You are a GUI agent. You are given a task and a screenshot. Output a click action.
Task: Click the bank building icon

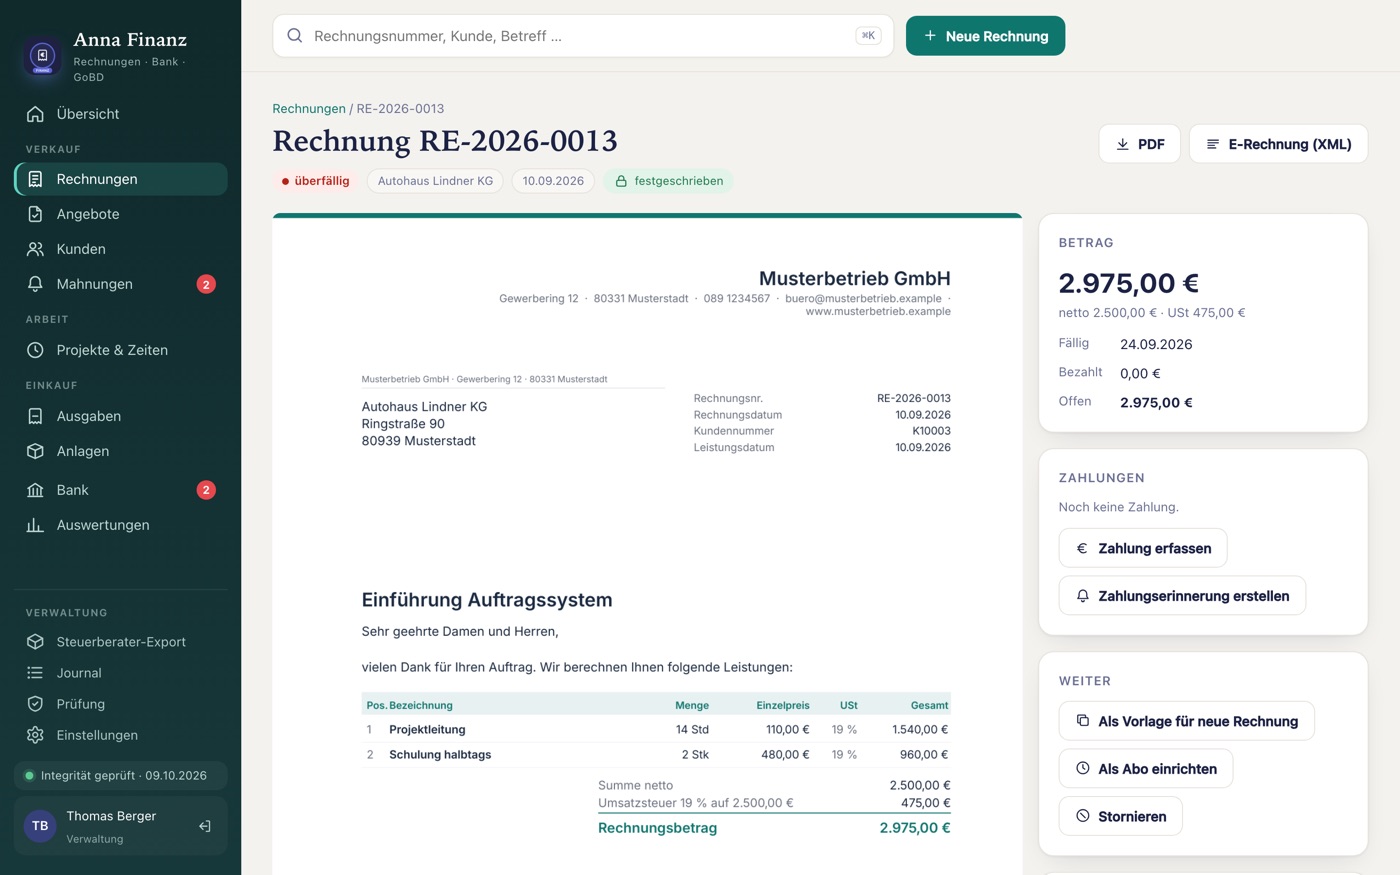click(x=35, y=490)
